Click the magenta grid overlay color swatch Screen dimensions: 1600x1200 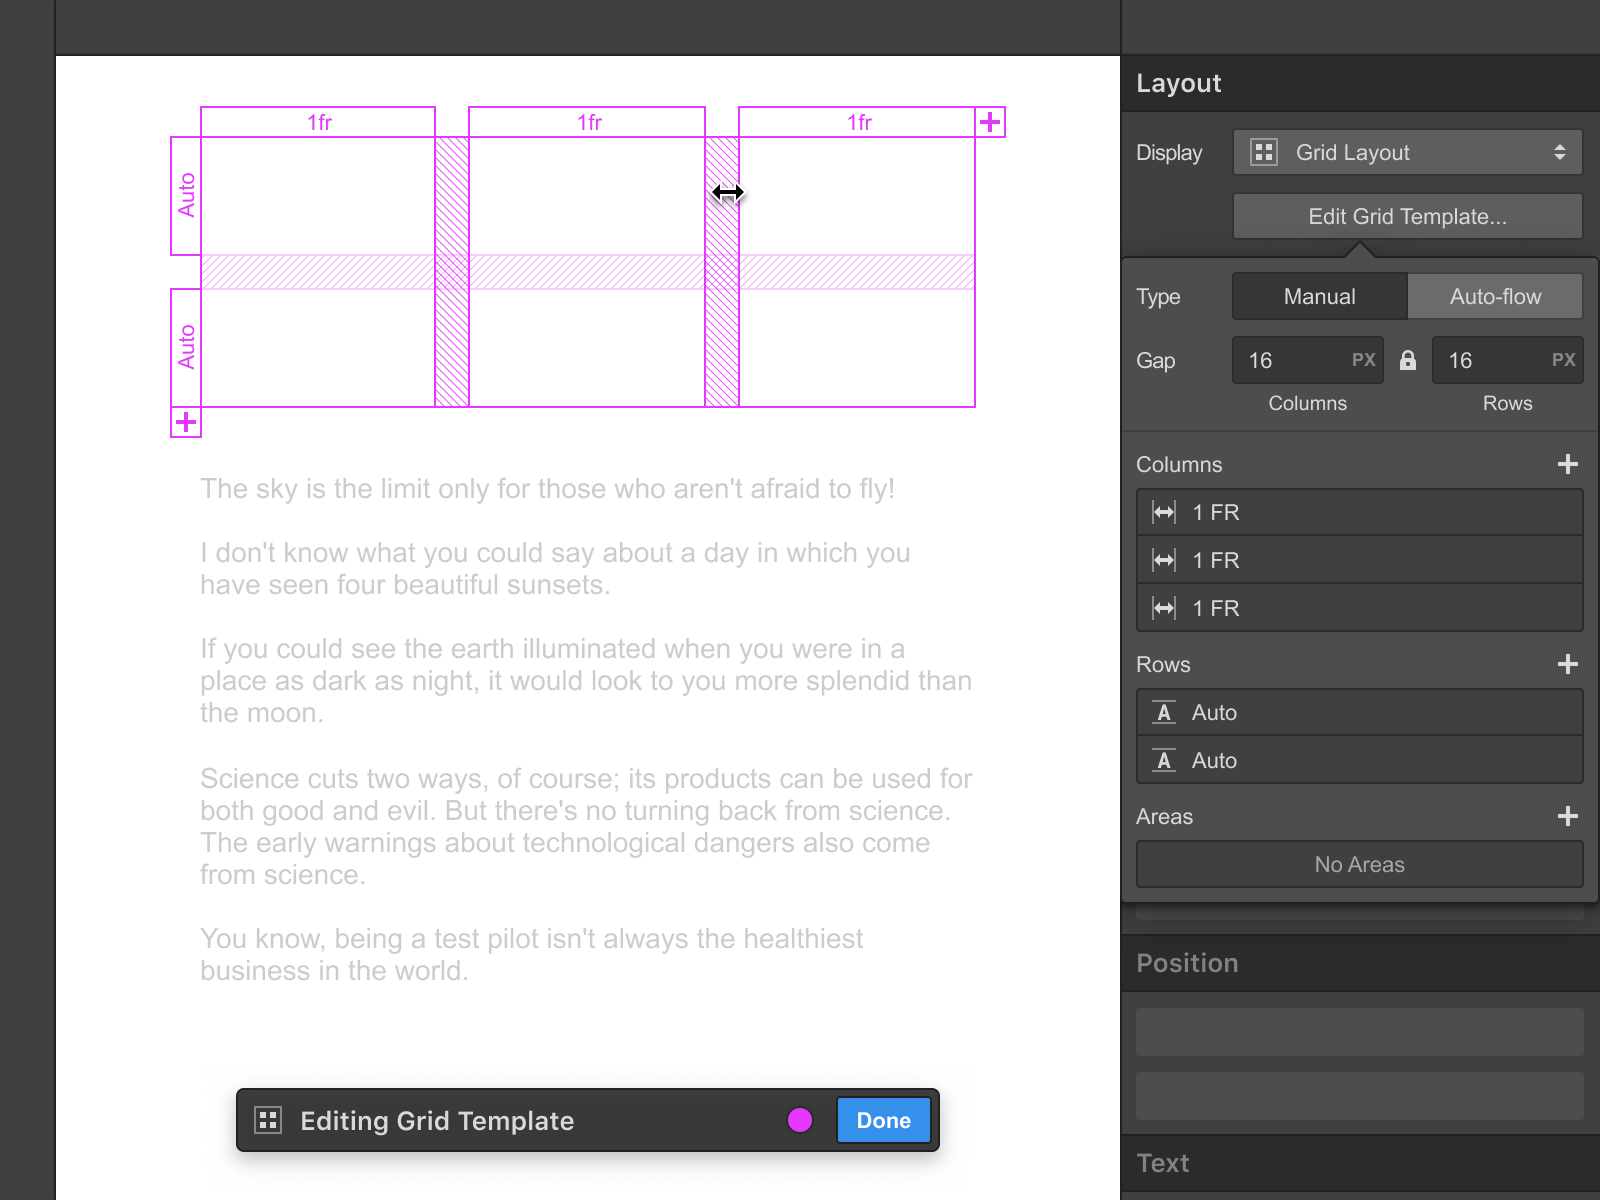point(800,1120)
